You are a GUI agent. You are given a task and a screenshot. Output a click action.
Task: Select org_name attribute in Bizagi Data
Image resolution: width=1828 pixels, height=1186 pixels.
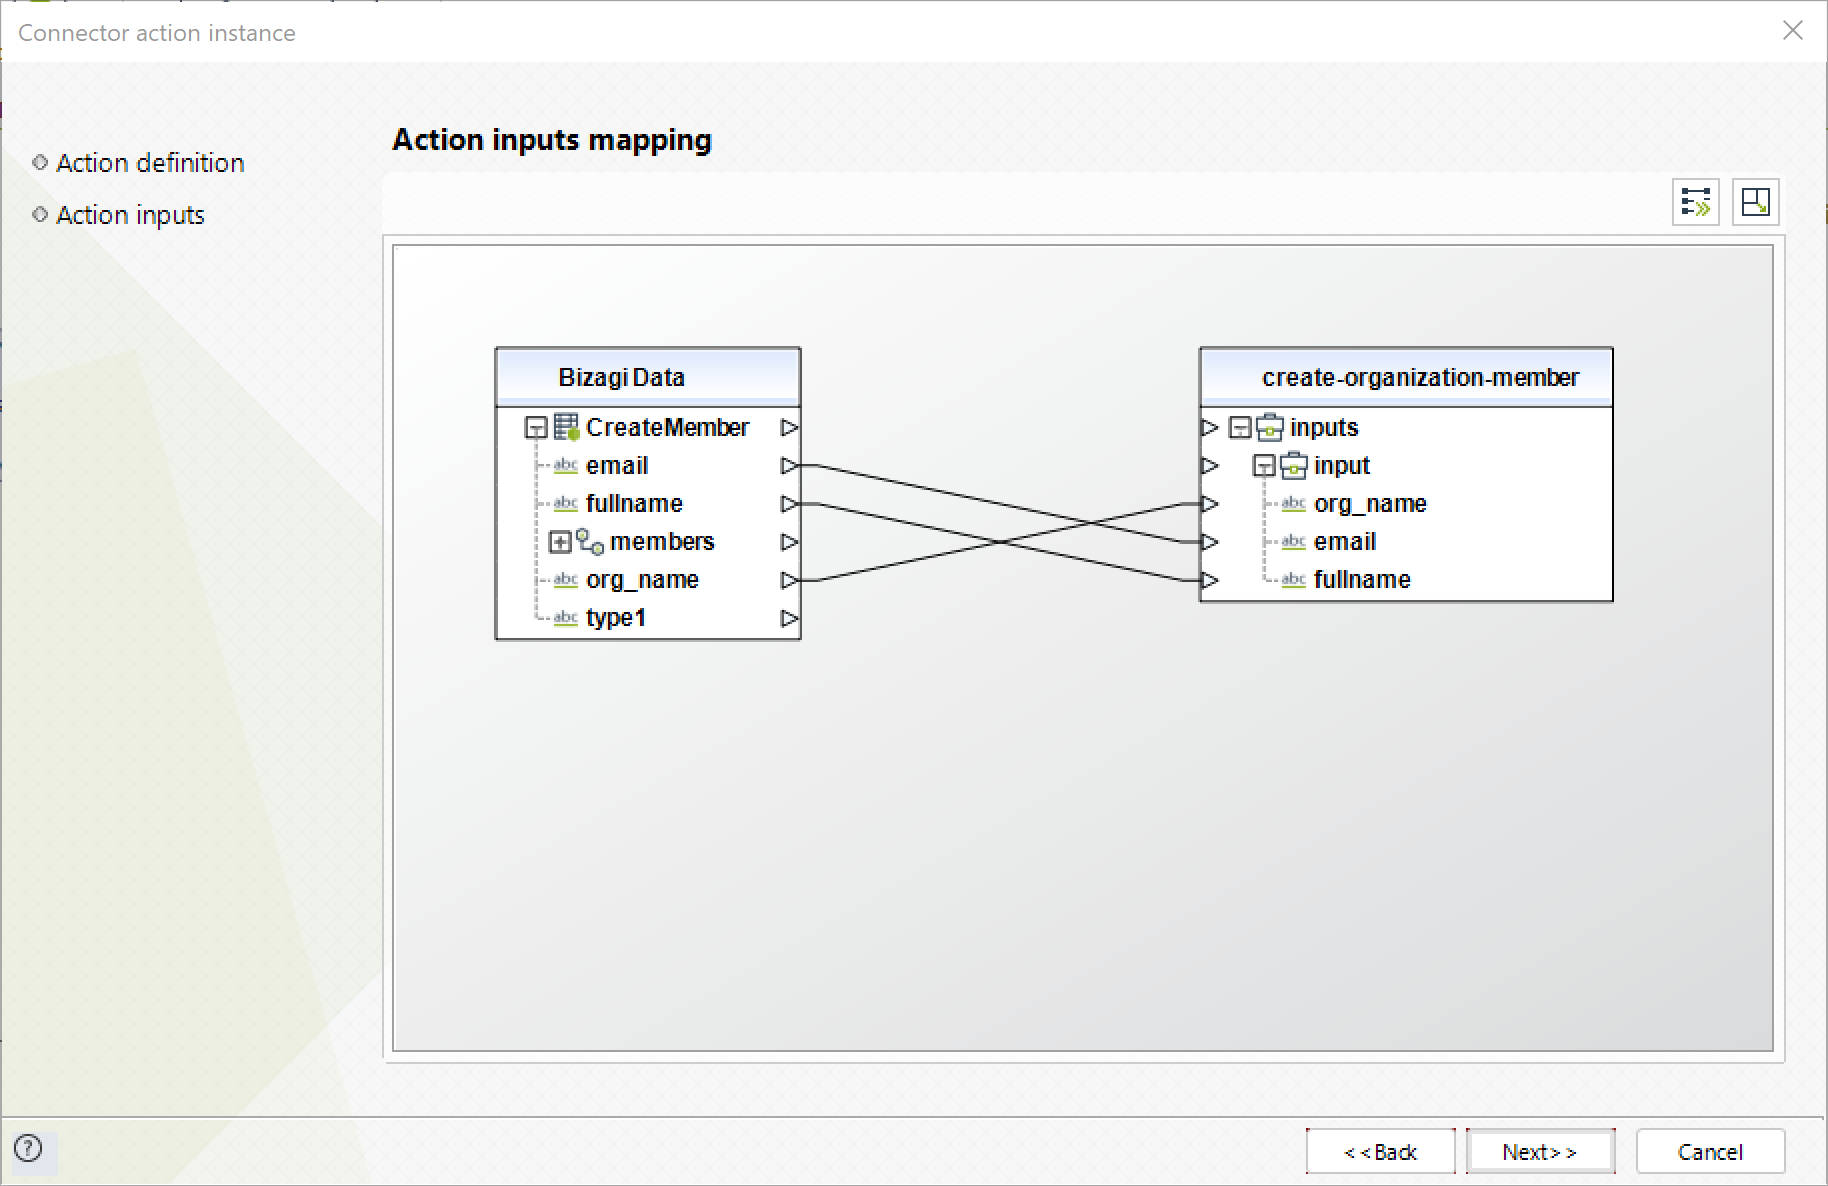pyautogui.click(x=642, y=580)
